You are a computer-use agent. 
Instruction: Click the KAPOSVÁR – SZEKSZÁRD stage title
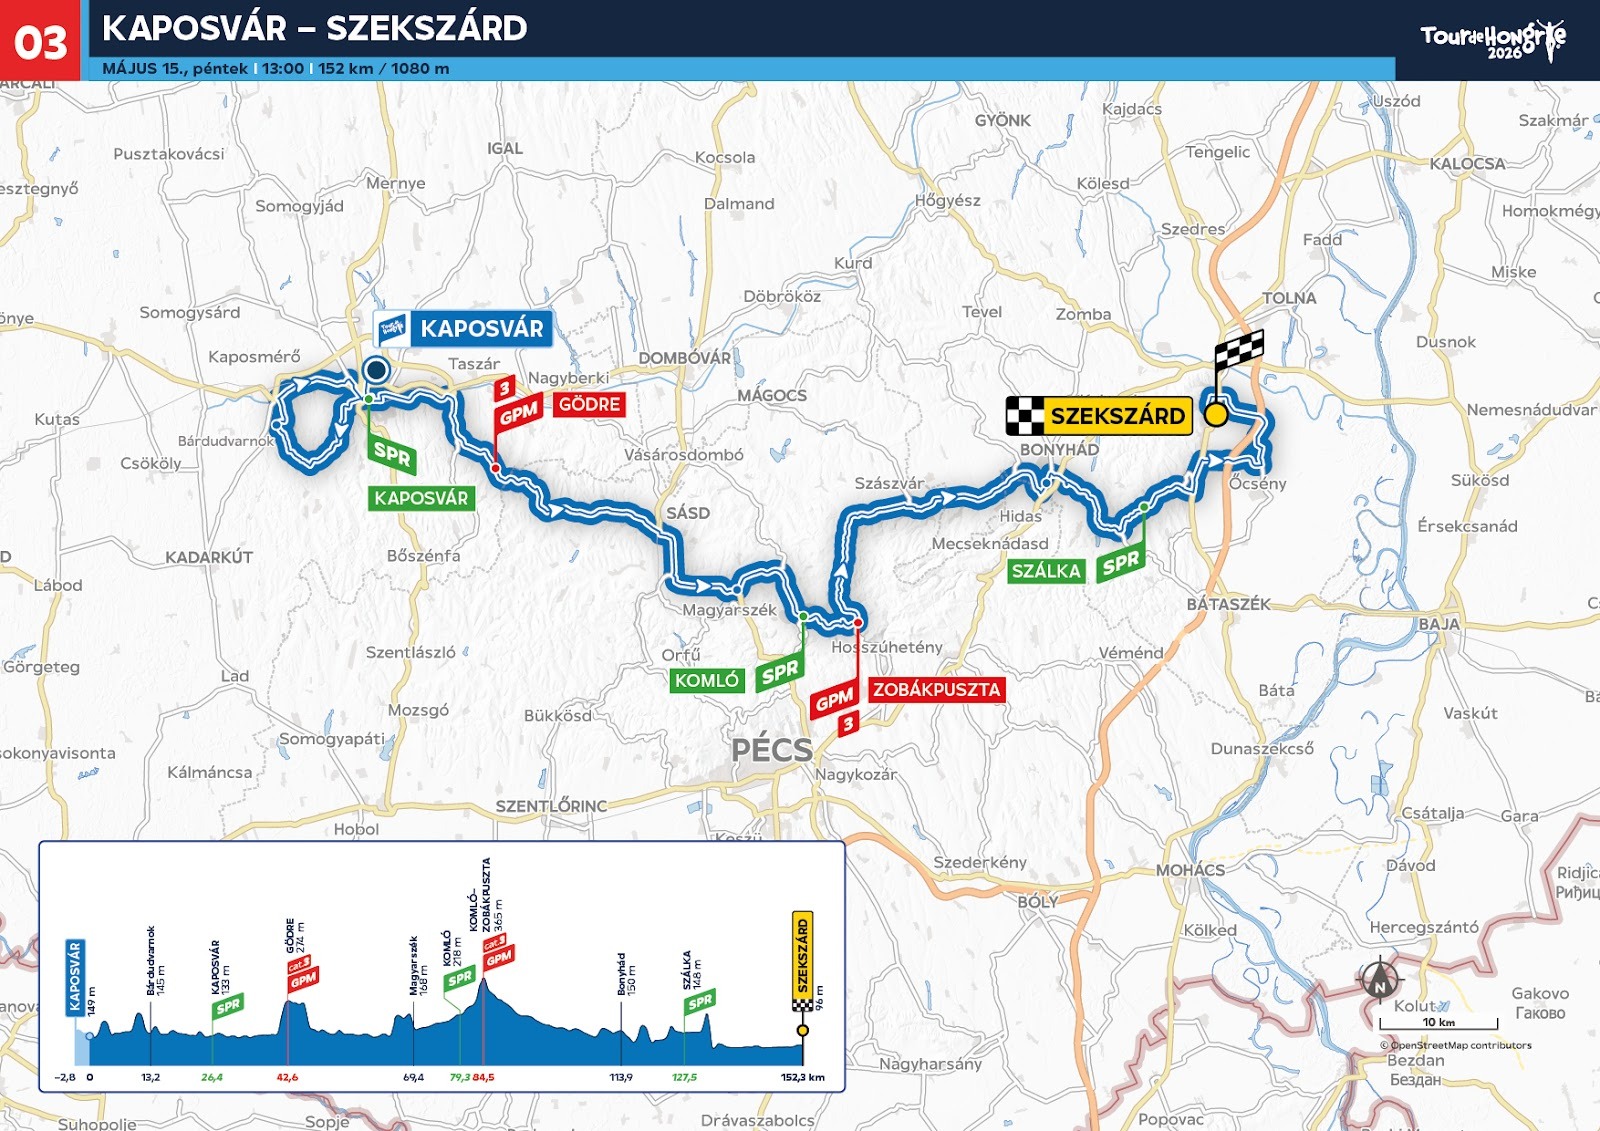[315, 28]
